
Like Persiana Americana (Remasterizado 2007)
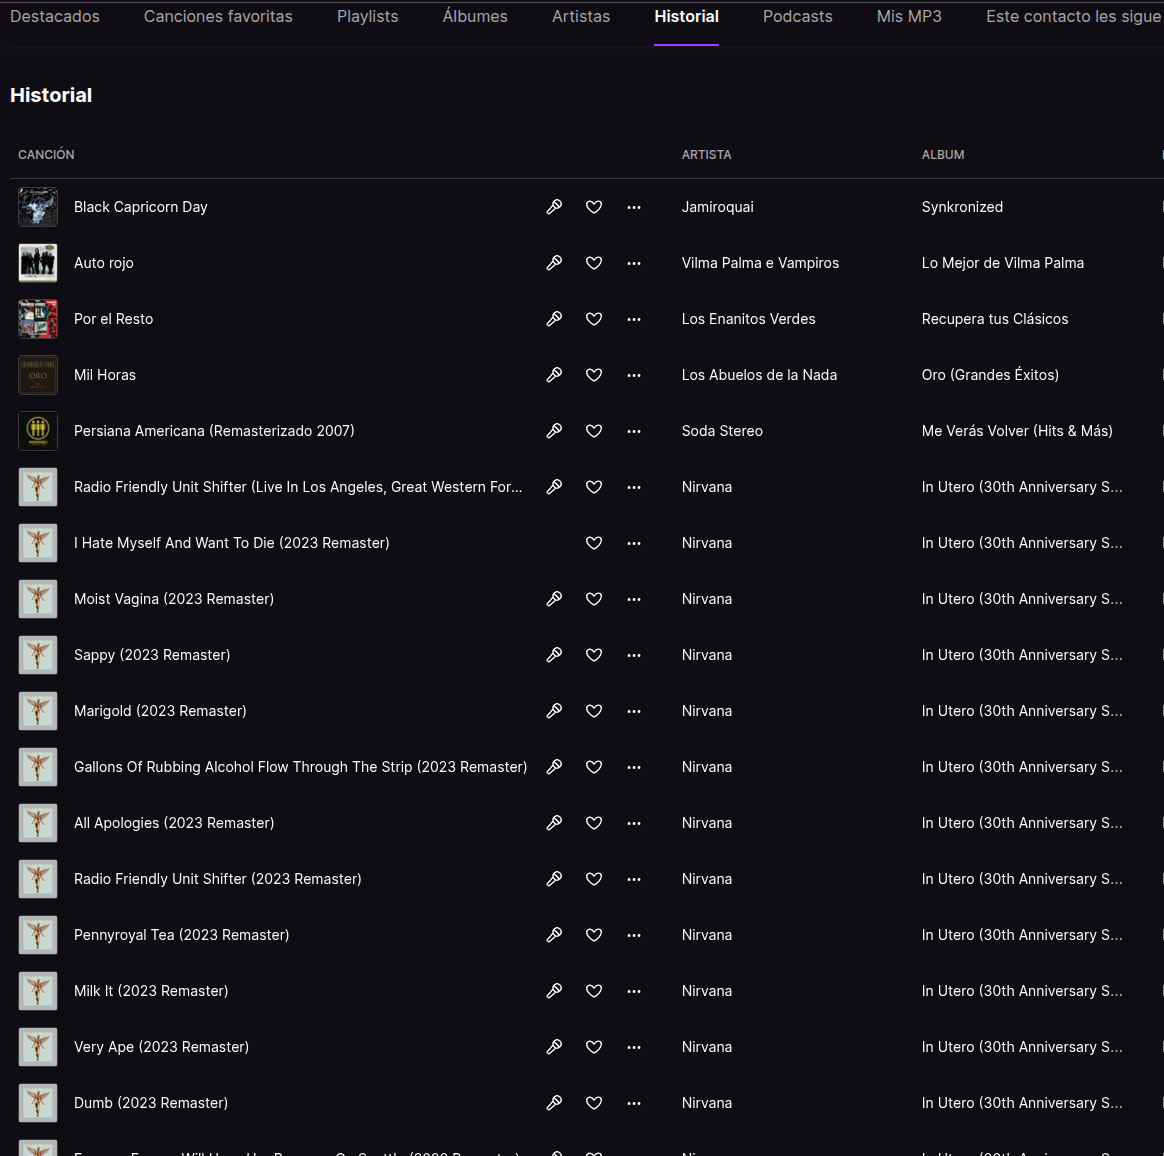click(x=594, y=431)
